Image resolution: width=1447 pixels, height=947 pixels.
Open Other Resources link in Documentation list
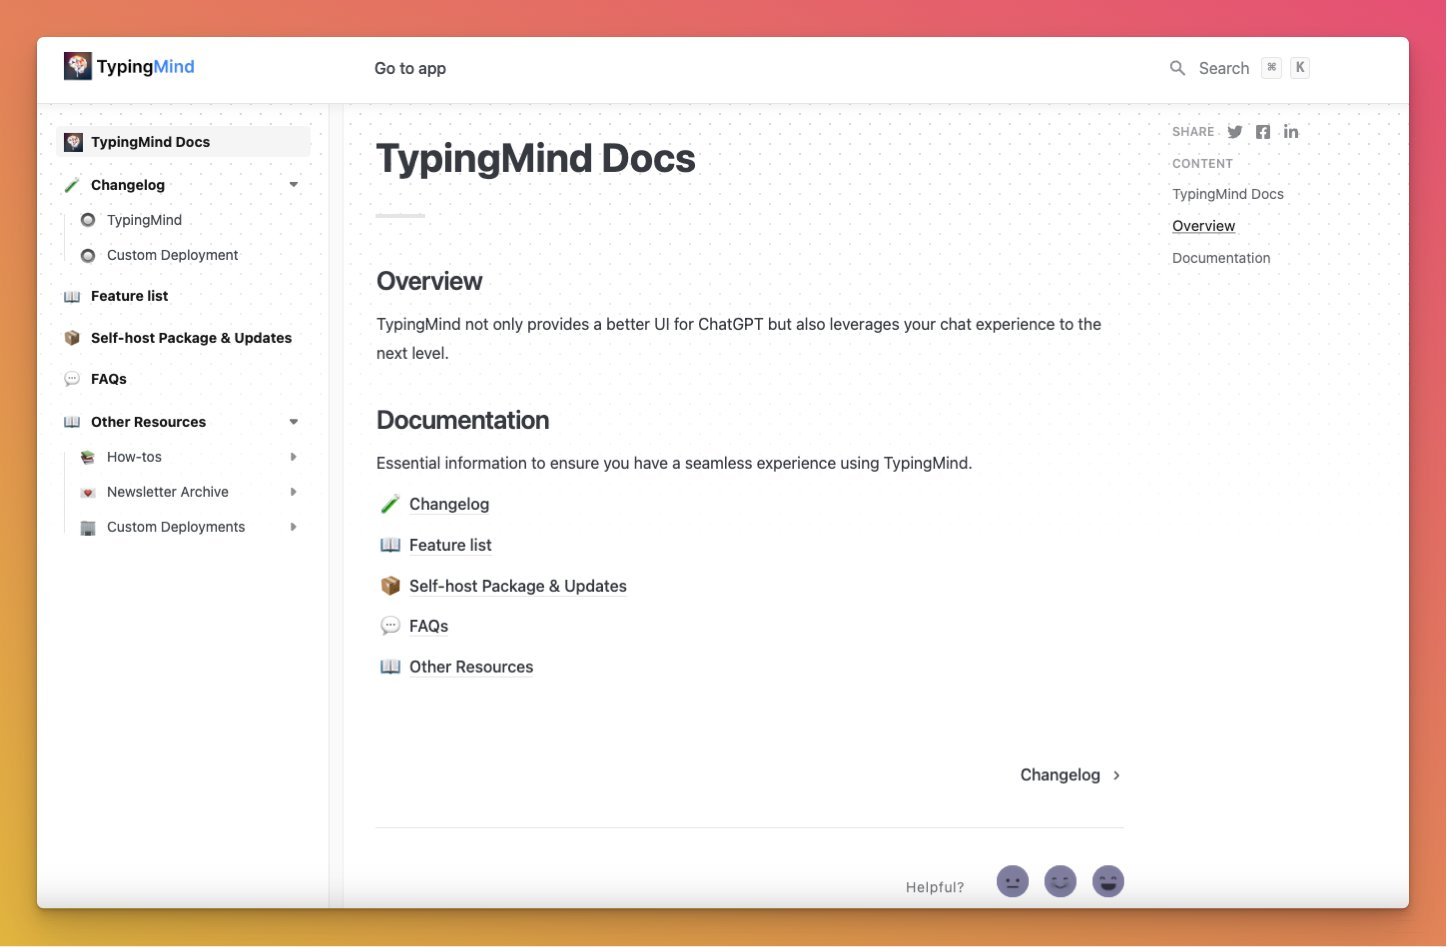(471, 667)
